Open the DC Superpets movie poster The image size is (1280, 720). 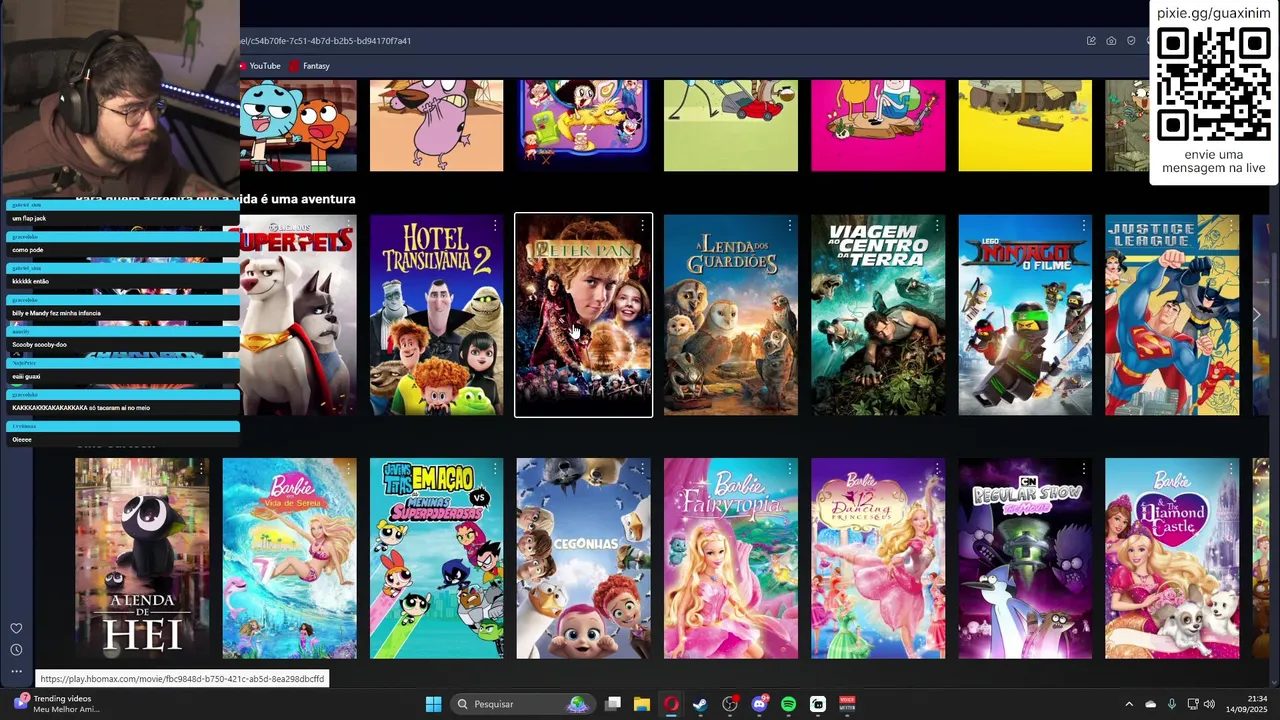298,315
